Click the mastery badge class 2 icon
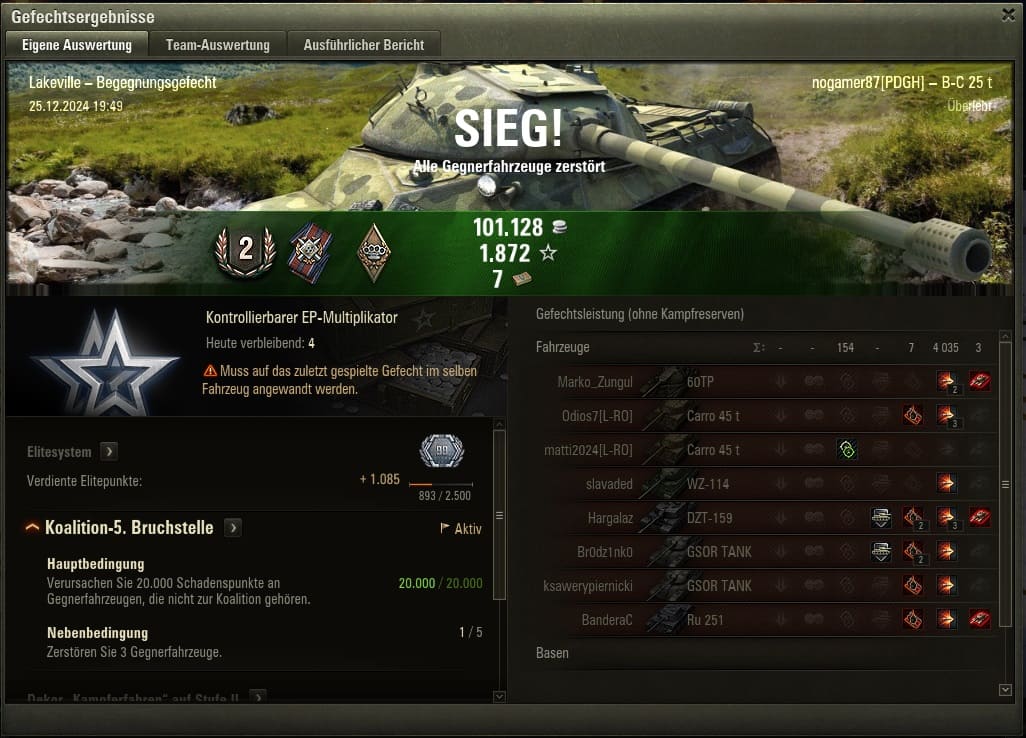The height and width of the screenshot is (738, 1026). 245,251
